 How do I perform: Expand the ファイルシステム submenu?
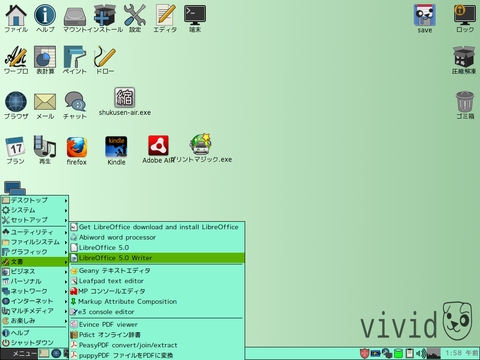(35, 242)
